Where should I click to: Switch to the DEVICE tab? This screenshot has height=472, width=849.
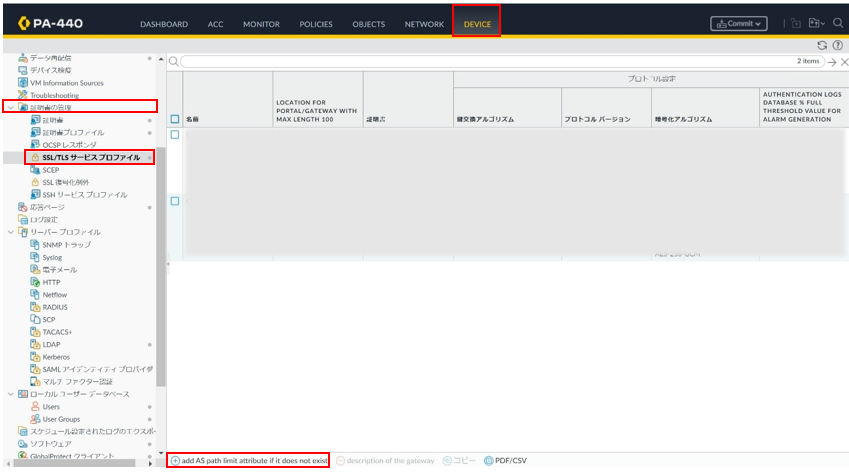click(477, 23)
